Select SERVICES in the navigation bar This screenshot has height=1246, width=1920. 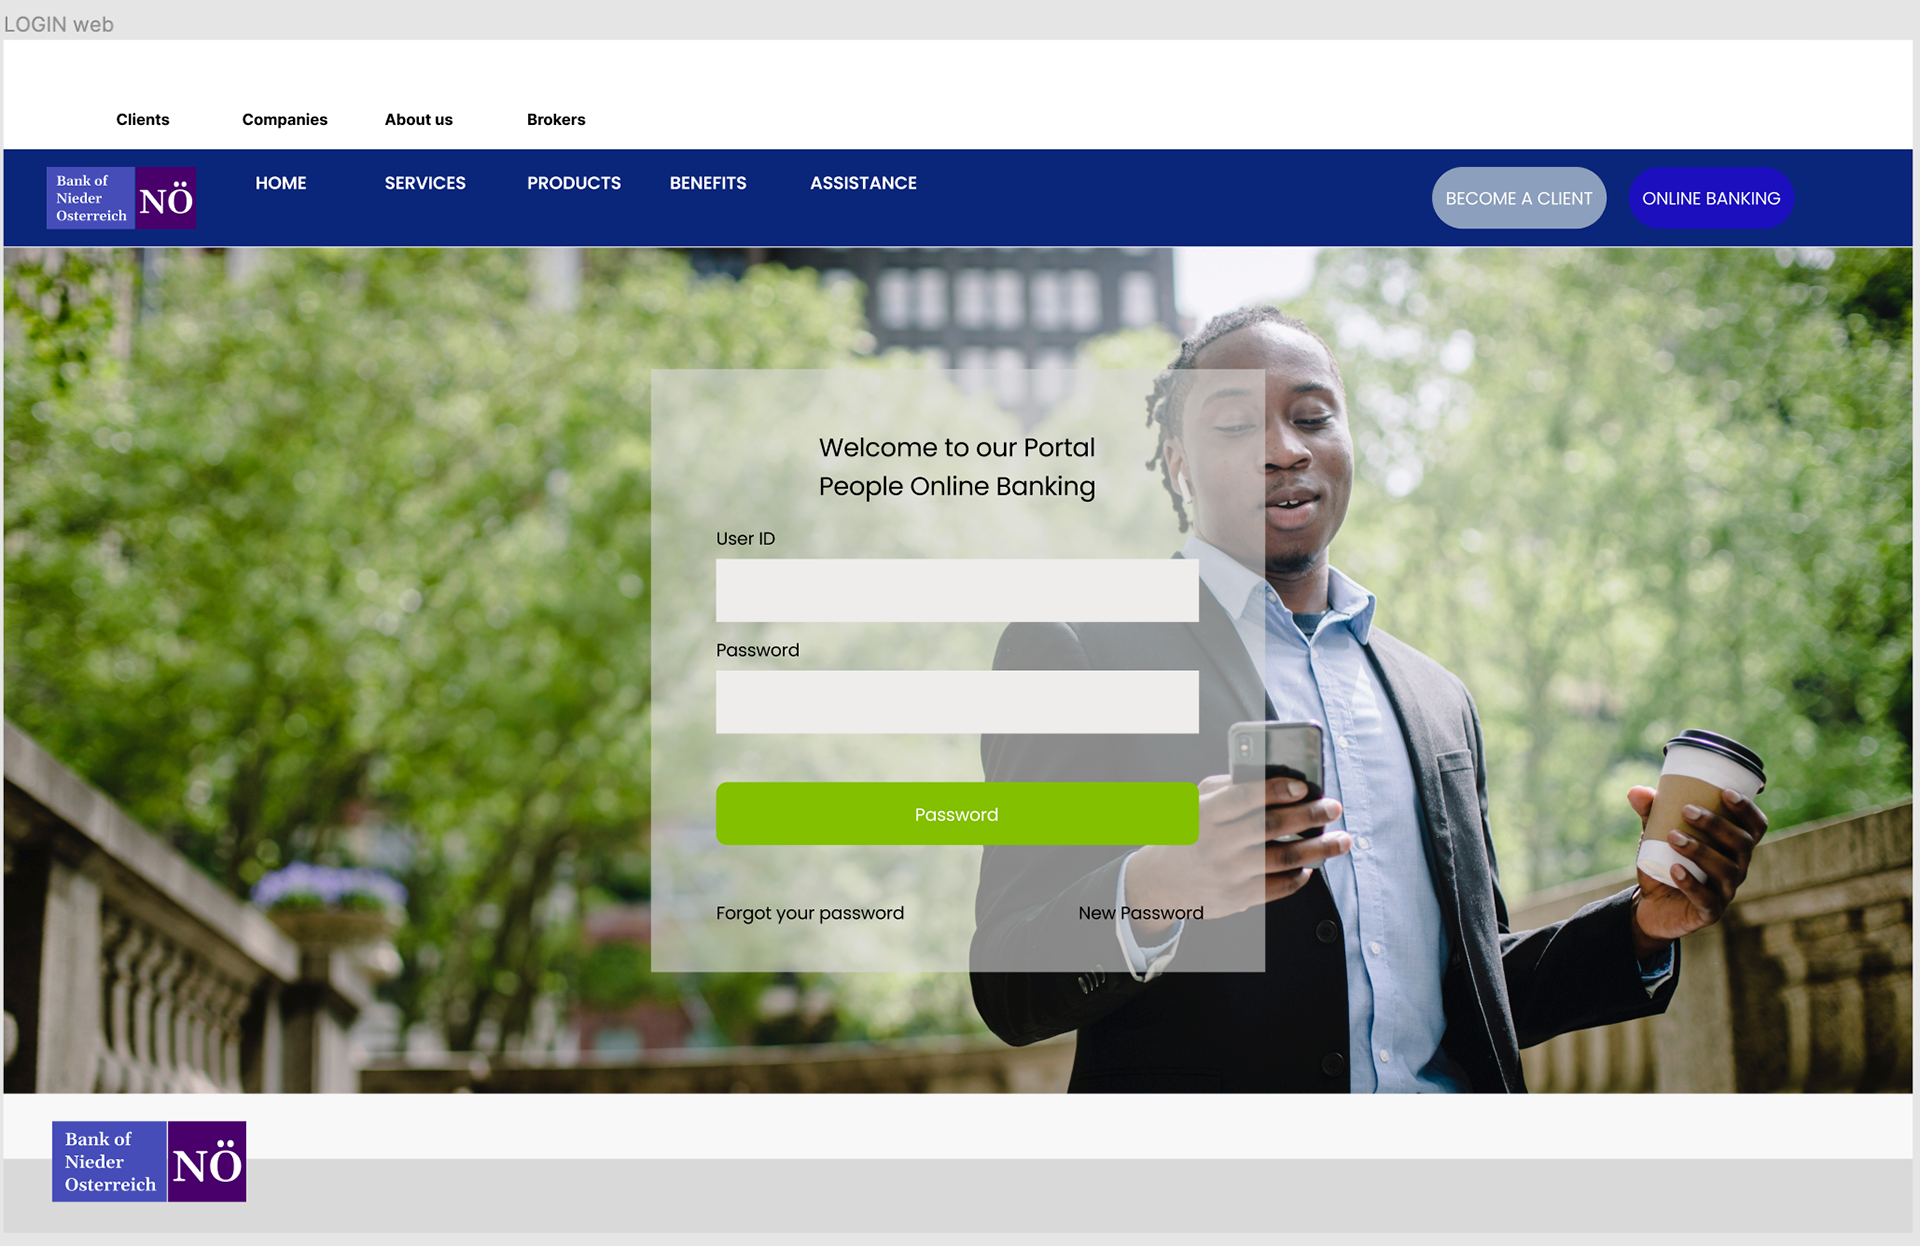(425, 183)
